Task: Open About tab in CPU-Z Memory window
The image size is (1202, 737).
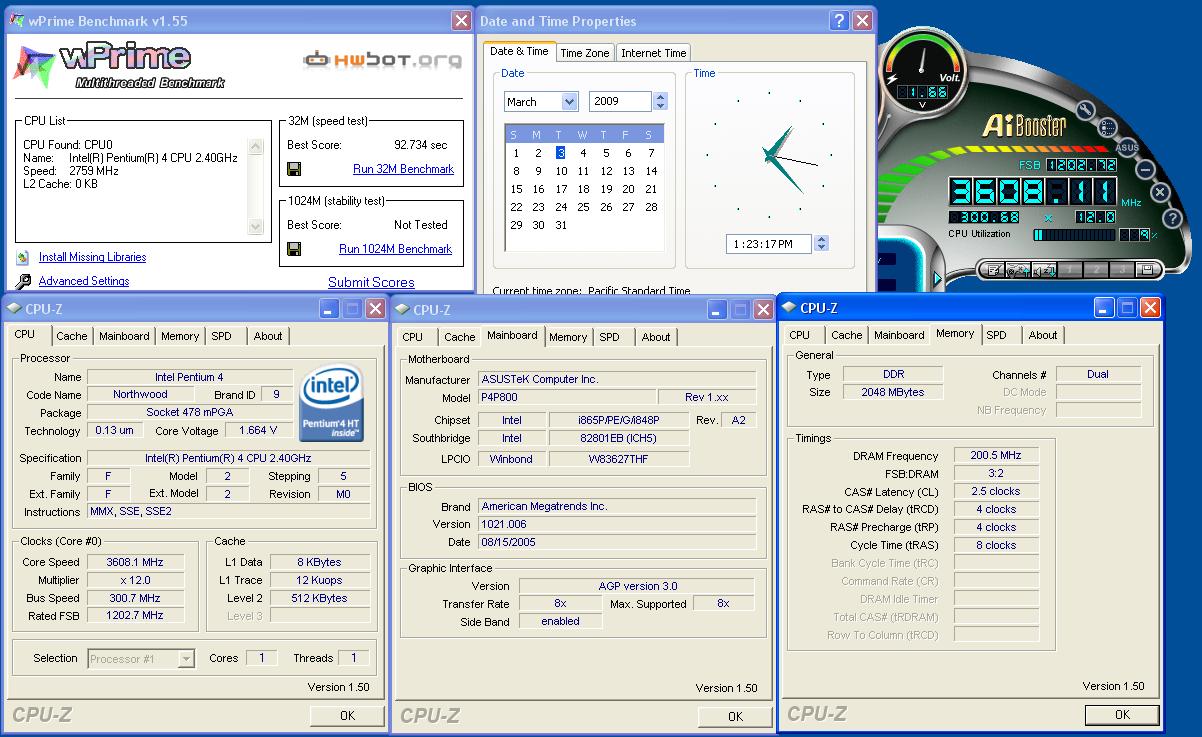Action: pos(1043,335)
